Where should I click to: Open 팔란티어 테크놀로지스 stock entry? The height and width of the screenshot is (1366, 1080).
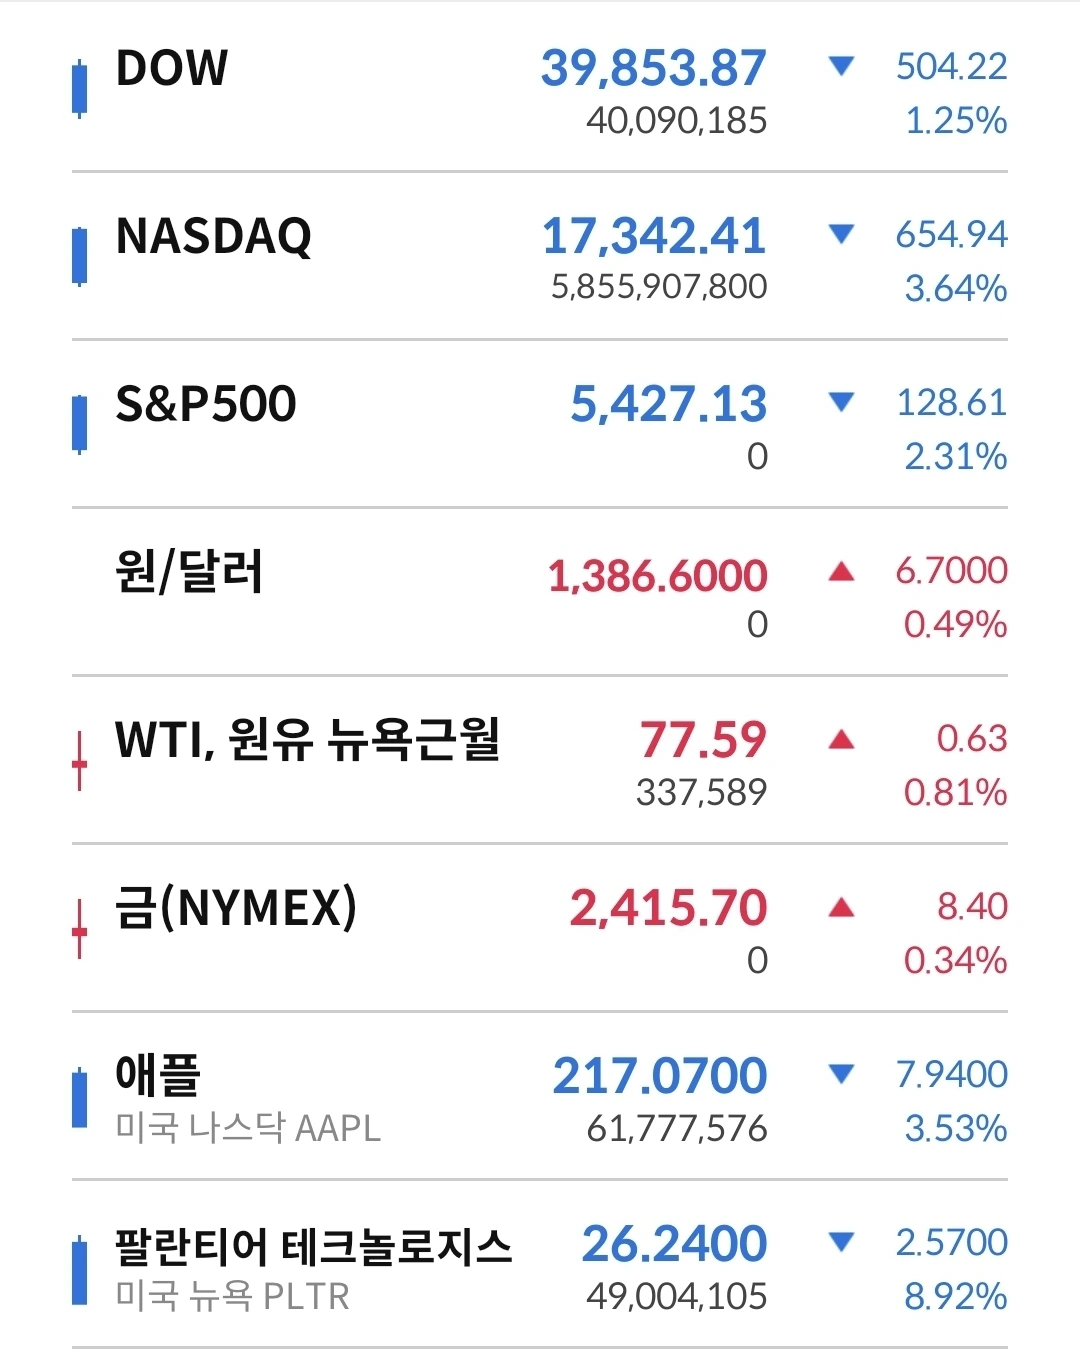[540, 1264]
